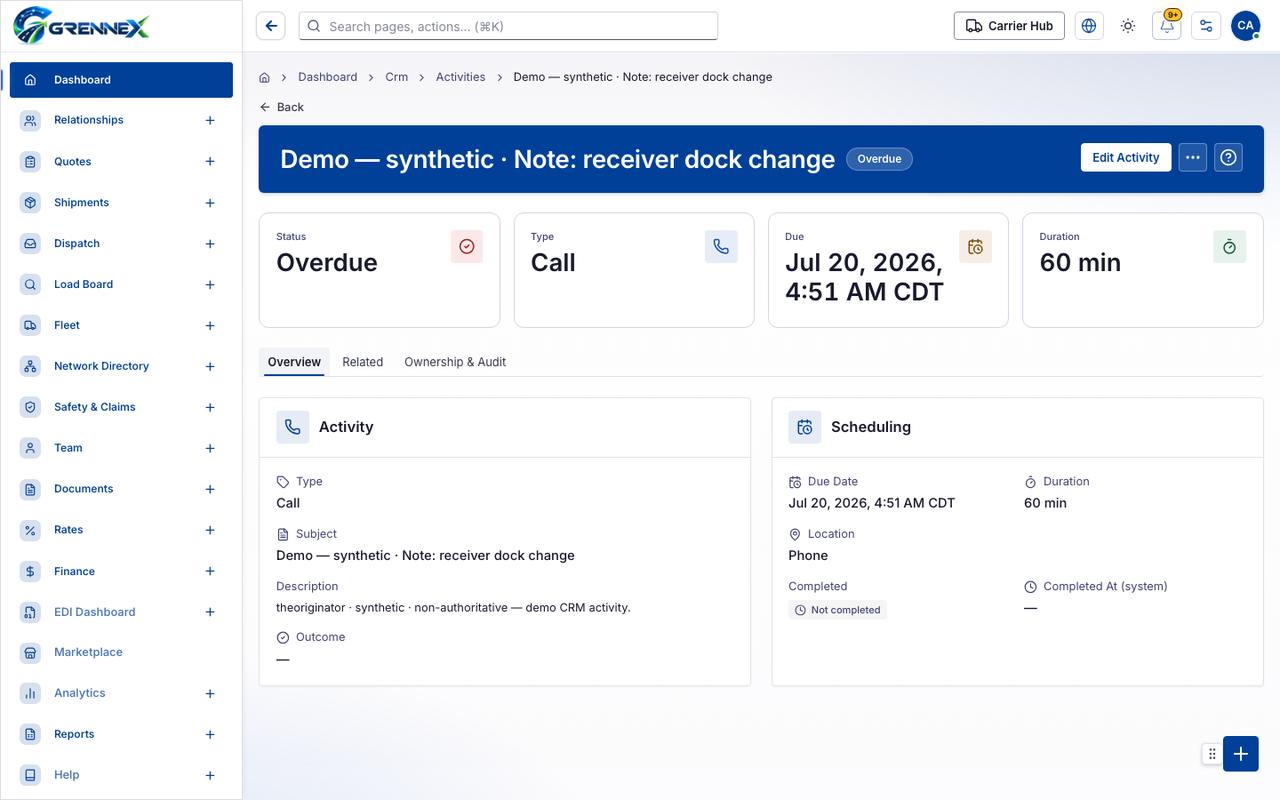The image size is (1280, 800).
Task: Click the Activities breadcrumb link
Action: (x=460, y=77)
